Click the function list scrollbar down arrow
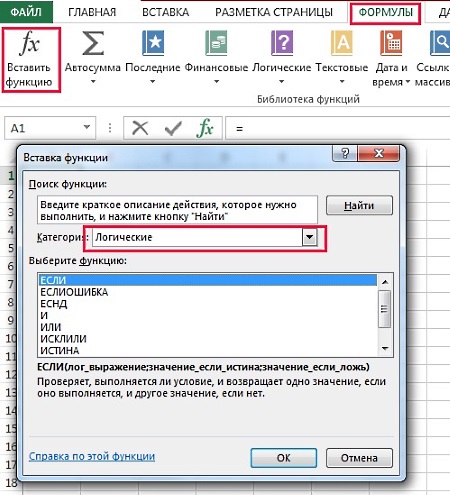Screen dimensions: 450x495 [x=385, y=349]
